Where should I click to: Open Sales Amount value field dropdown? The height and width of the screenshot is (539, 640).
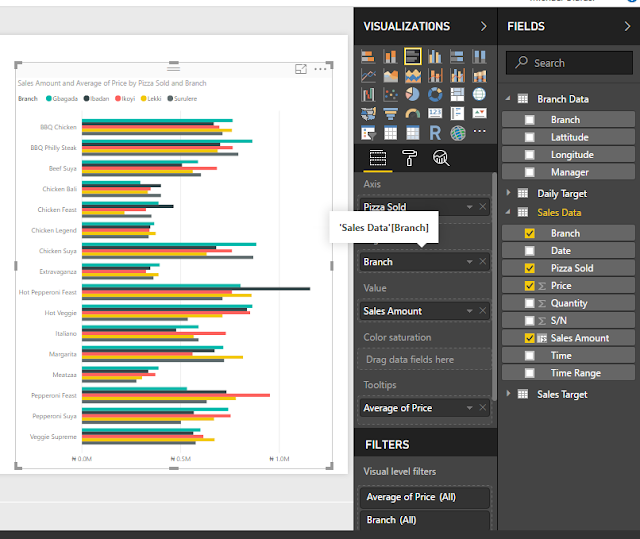click(469, 311)
